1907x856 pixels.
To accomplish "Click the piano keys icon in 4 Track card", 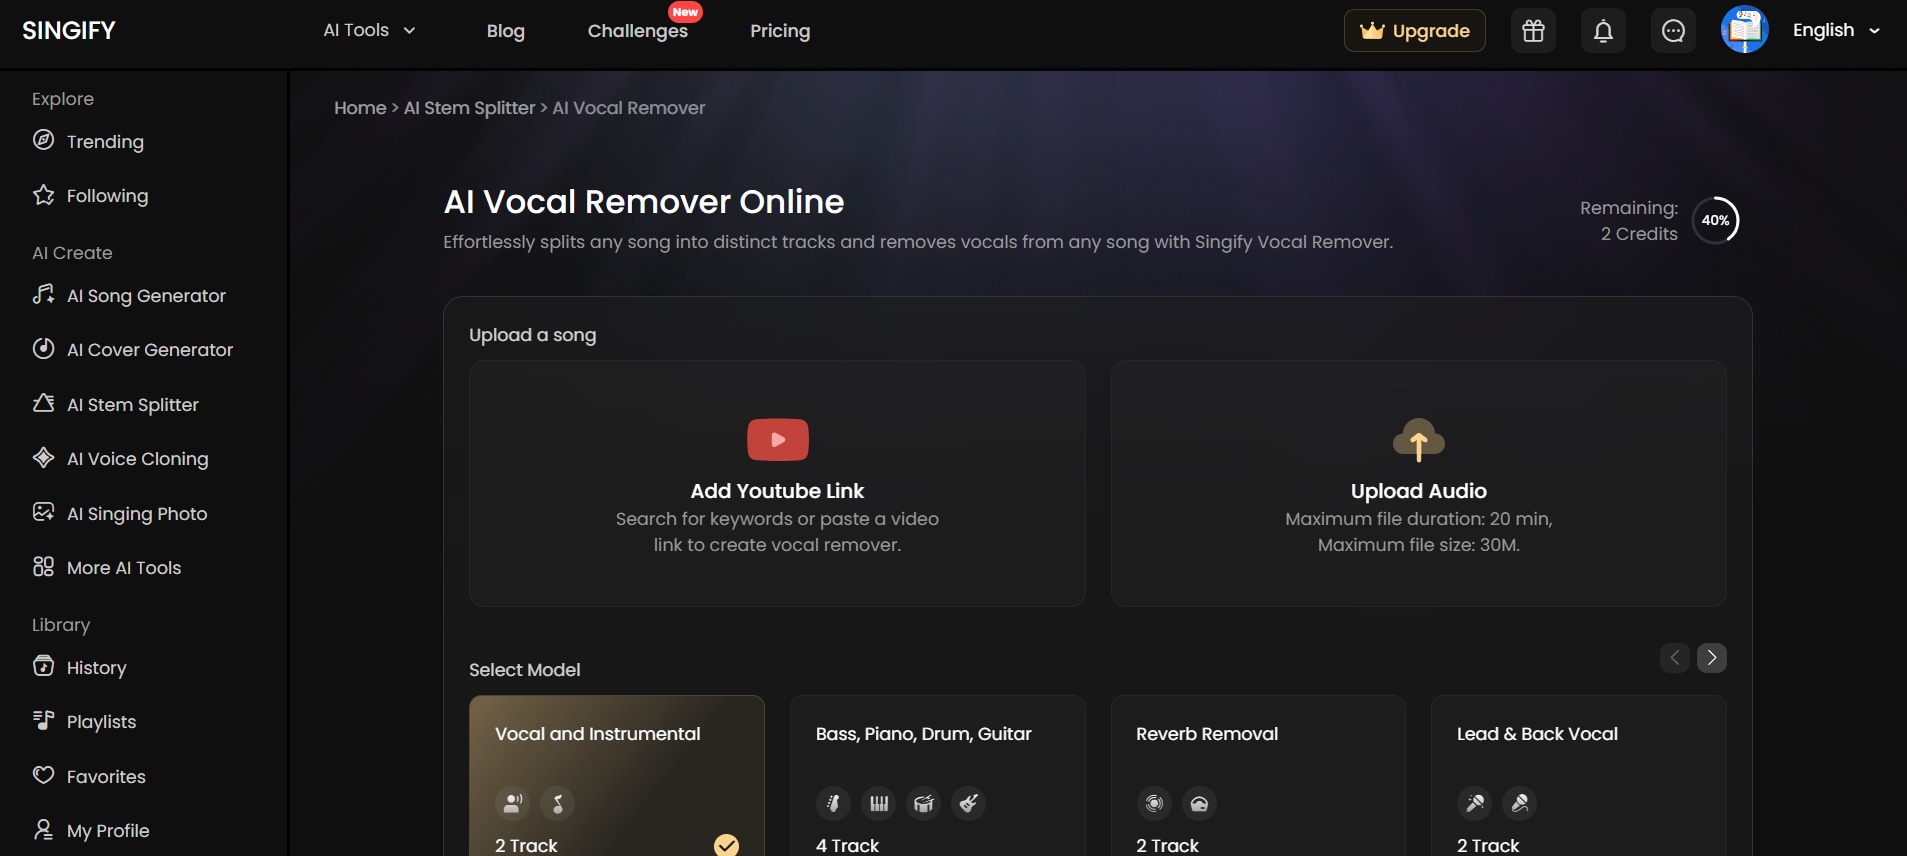I will (x=879, y=803).
